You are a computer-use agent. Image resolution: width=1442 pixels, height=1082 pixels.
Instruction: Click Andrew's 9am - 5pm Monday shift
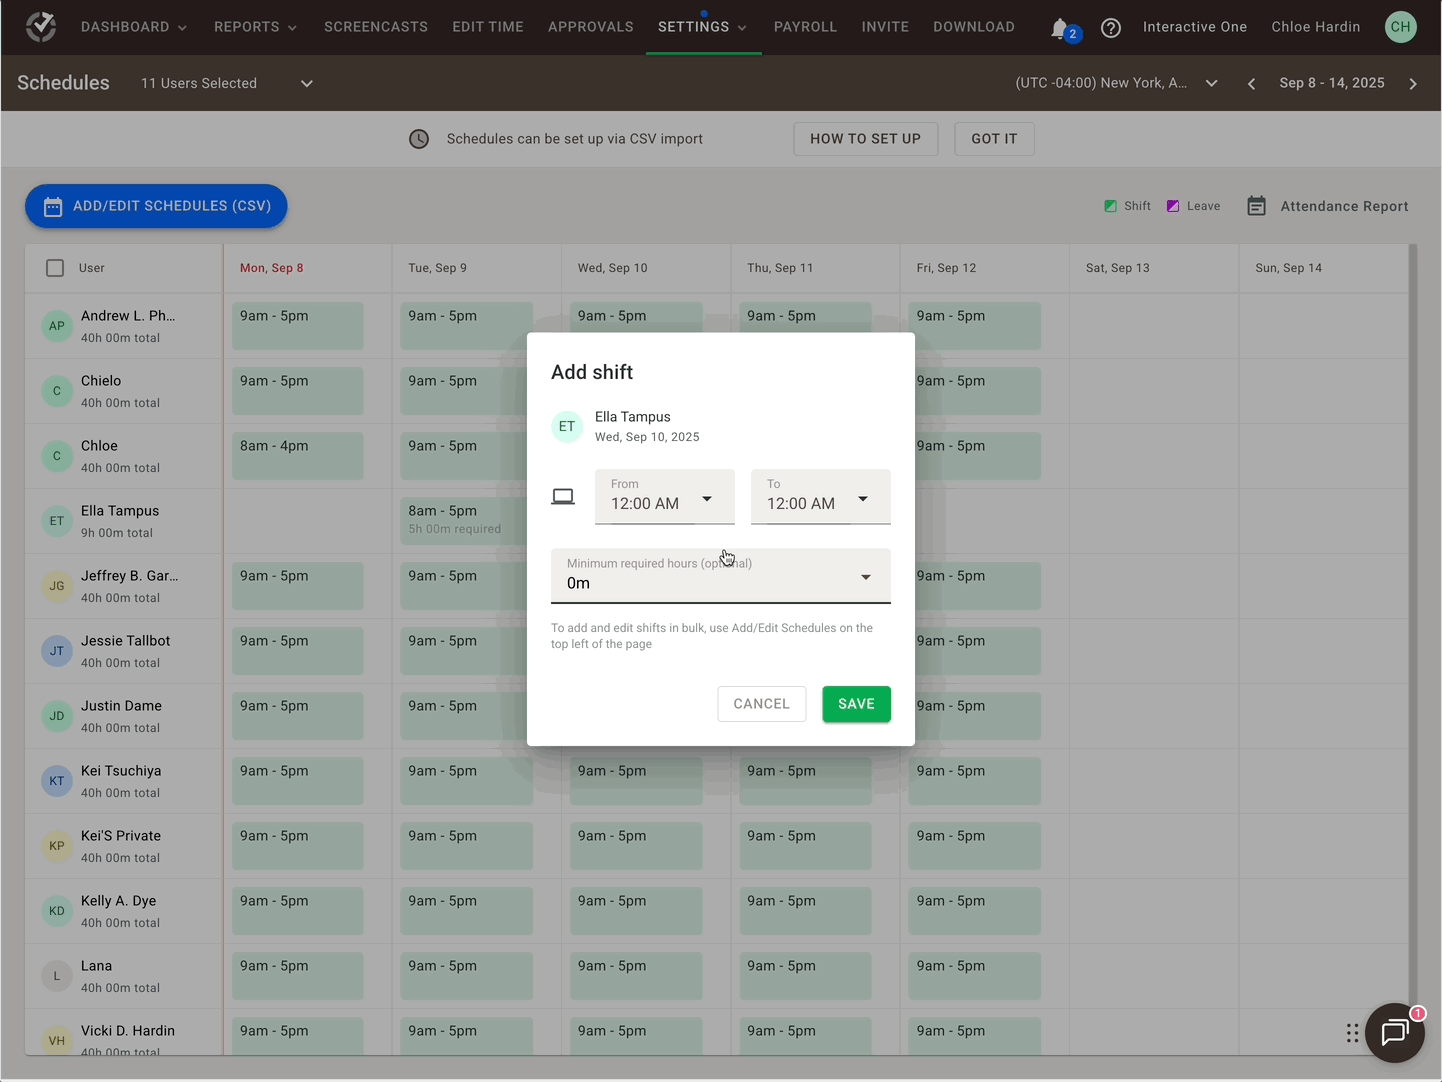pos(298,326)
